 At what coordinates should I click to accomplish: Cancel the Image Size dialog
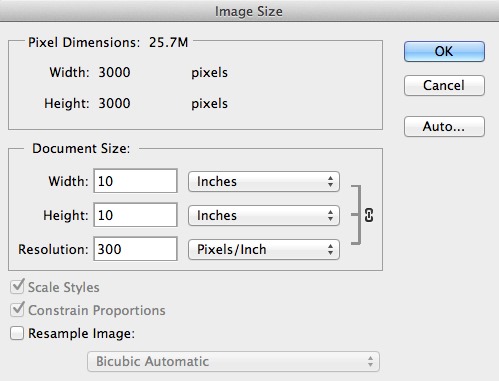444,86
